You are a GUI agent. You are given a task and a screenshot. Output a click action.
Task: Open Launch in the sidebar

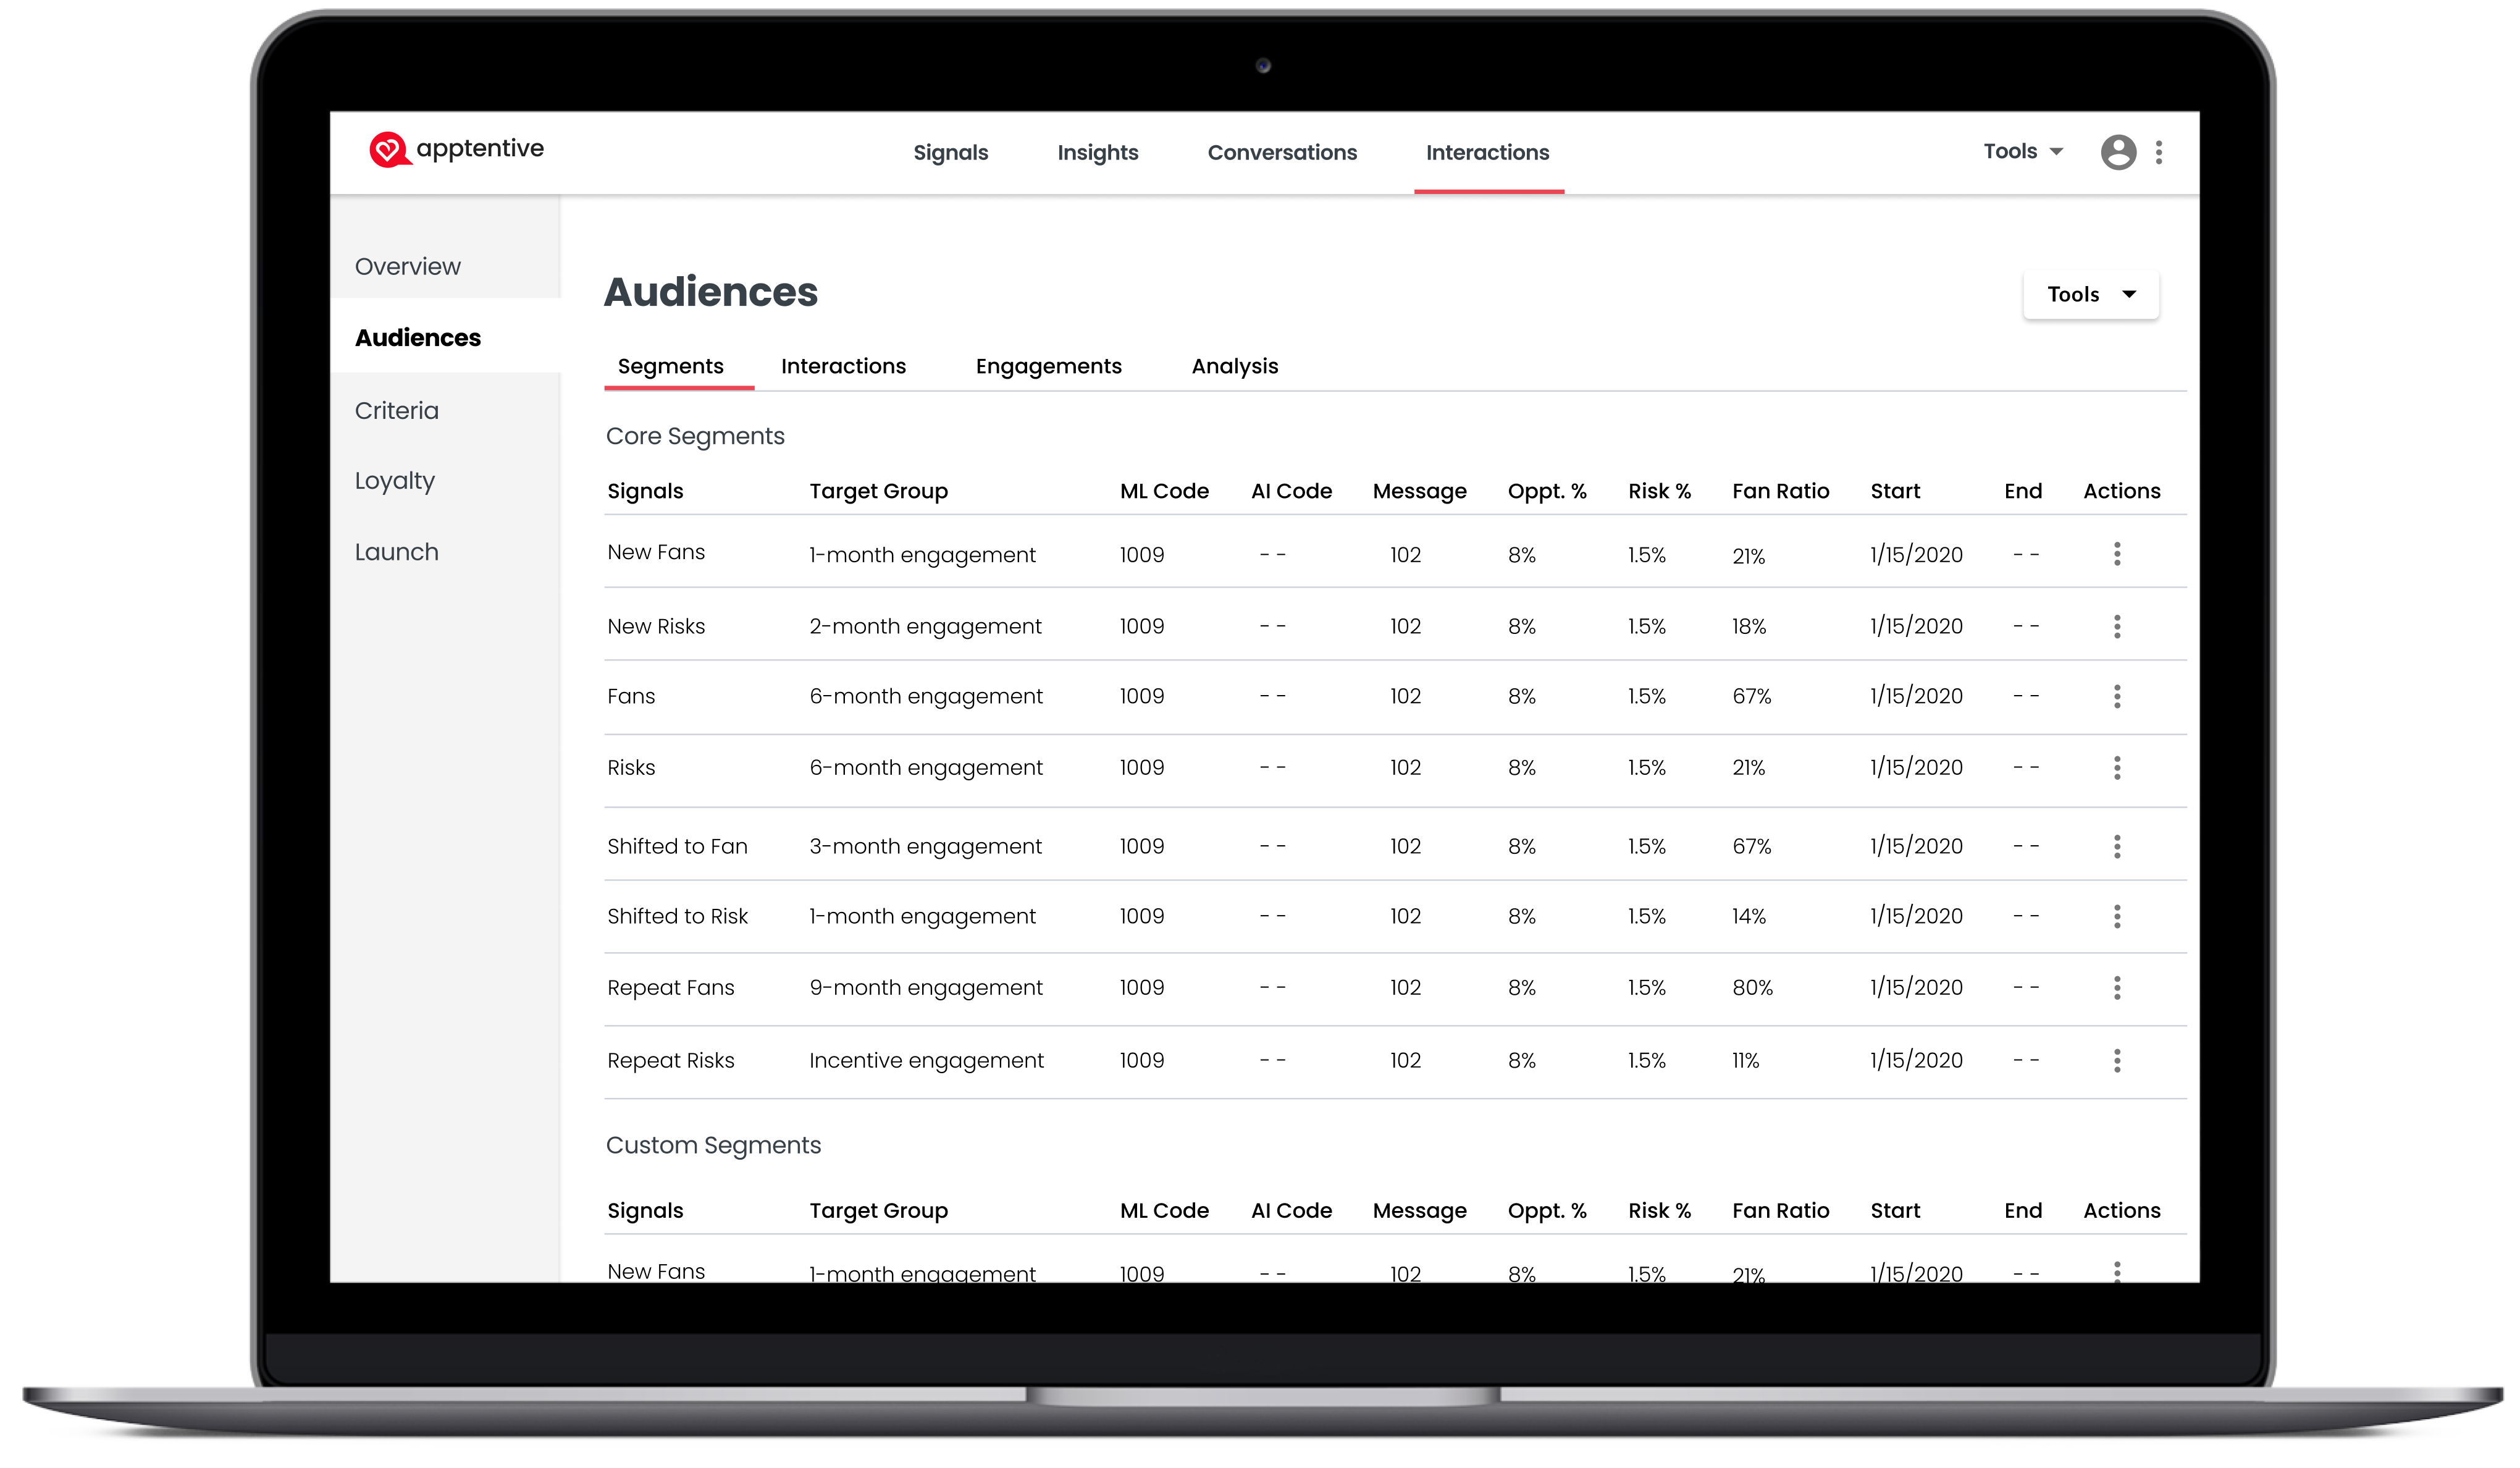click(396, 552)
